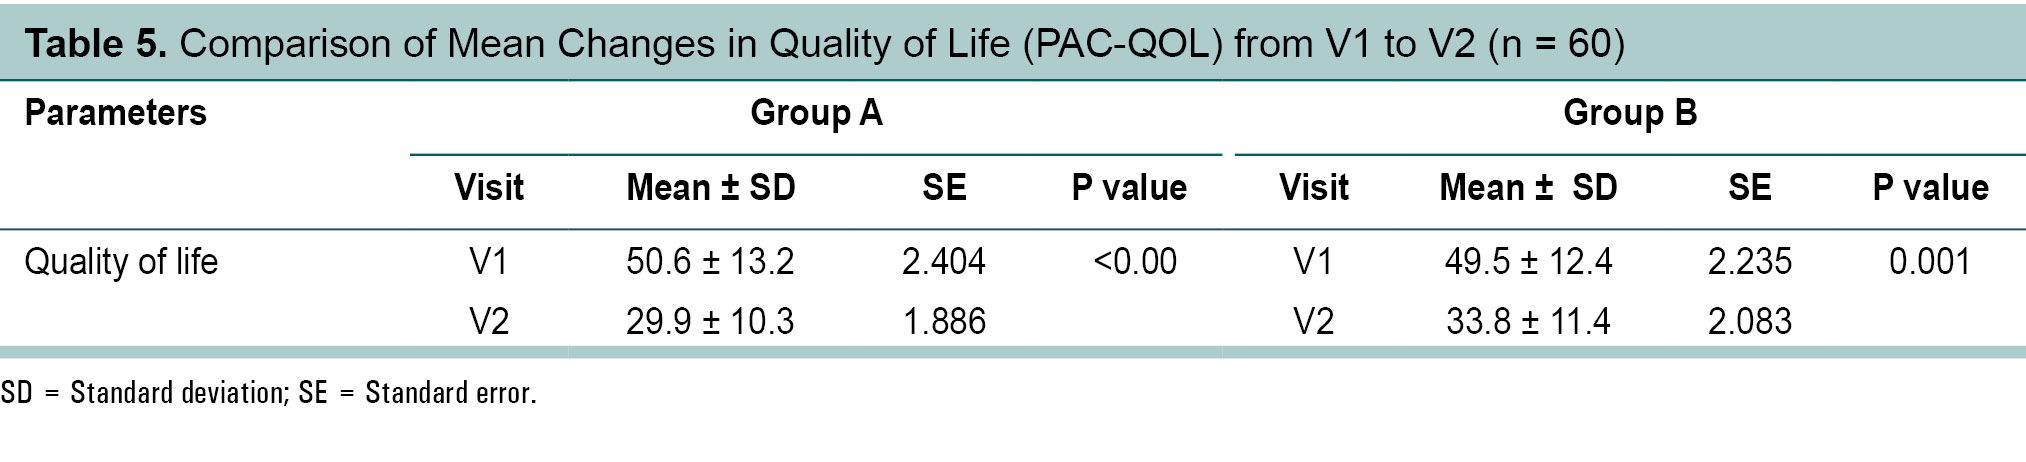The width and height of the screenshot is (2026, 462).
Task: Click the 33.8 ± 11.4 mean cell
Action: (x=1528, y=321)
